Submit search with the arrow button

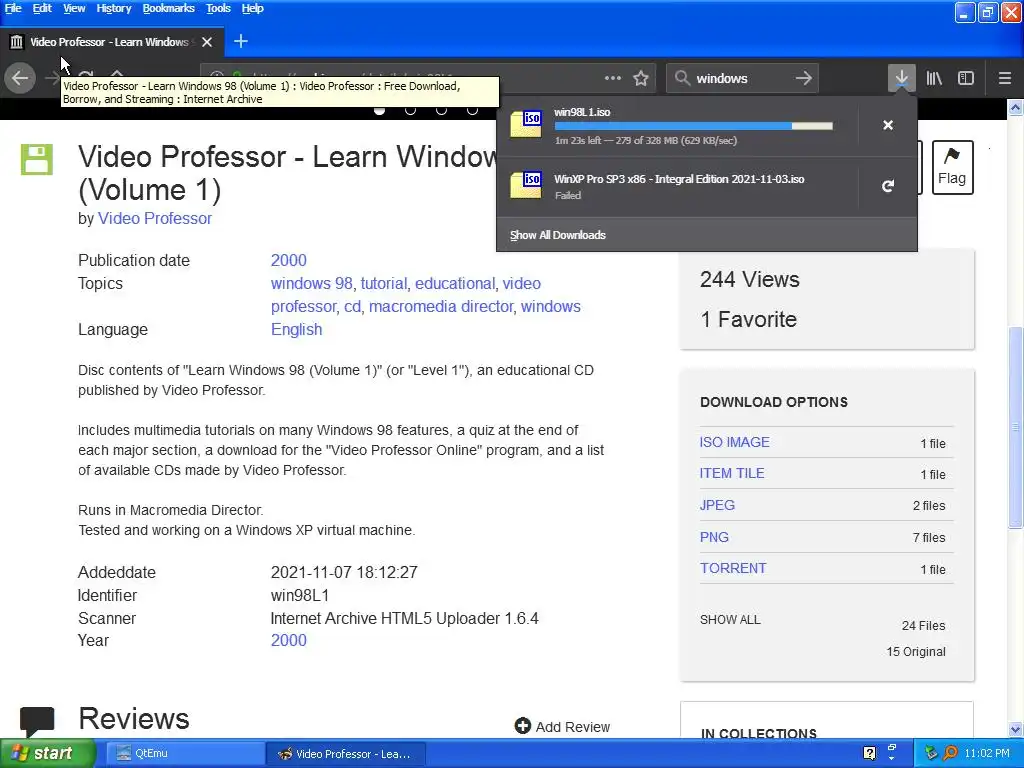click(804, 78)
